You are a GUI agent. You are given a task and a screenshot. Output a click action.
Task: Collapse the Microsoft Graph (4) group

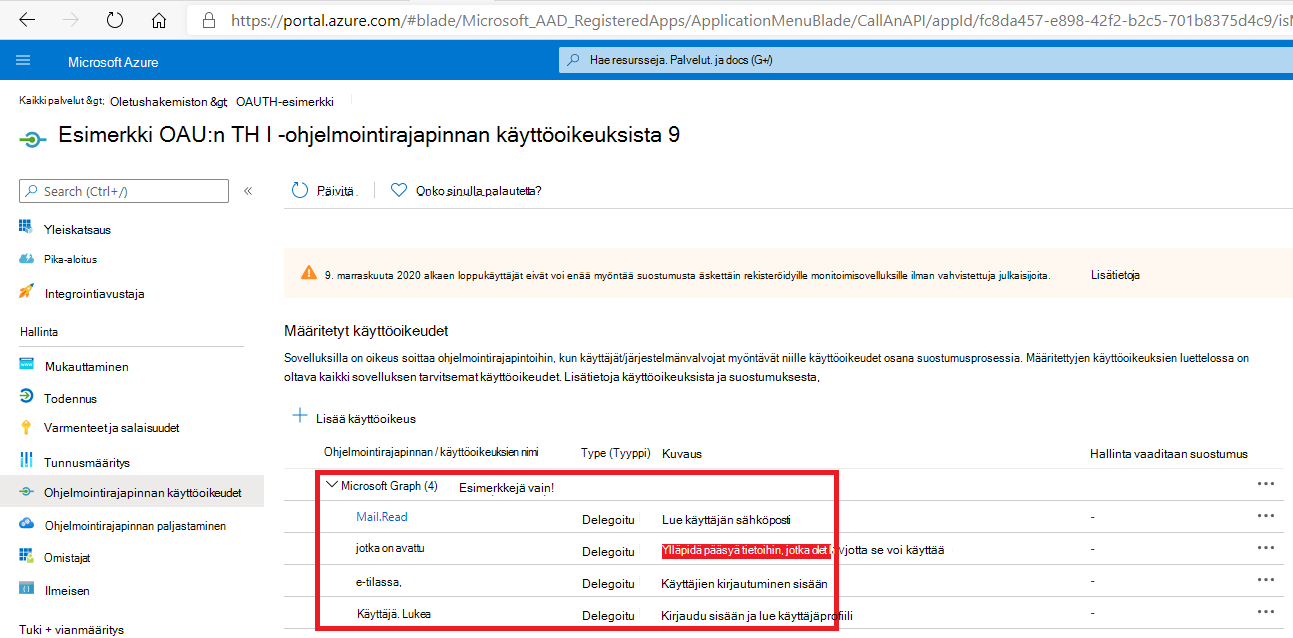coord(333,485)
